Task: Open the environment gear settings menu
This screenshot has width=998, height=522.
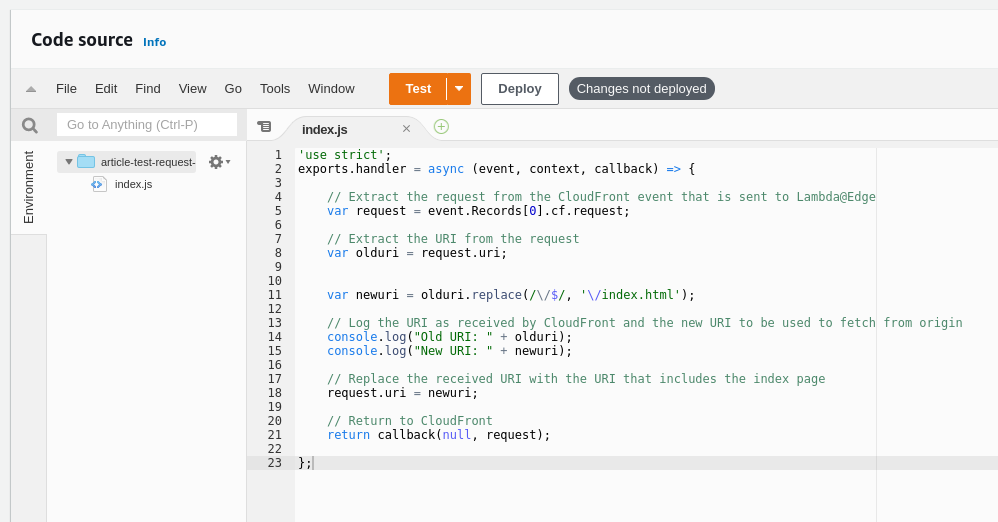Action: (220, 162)
